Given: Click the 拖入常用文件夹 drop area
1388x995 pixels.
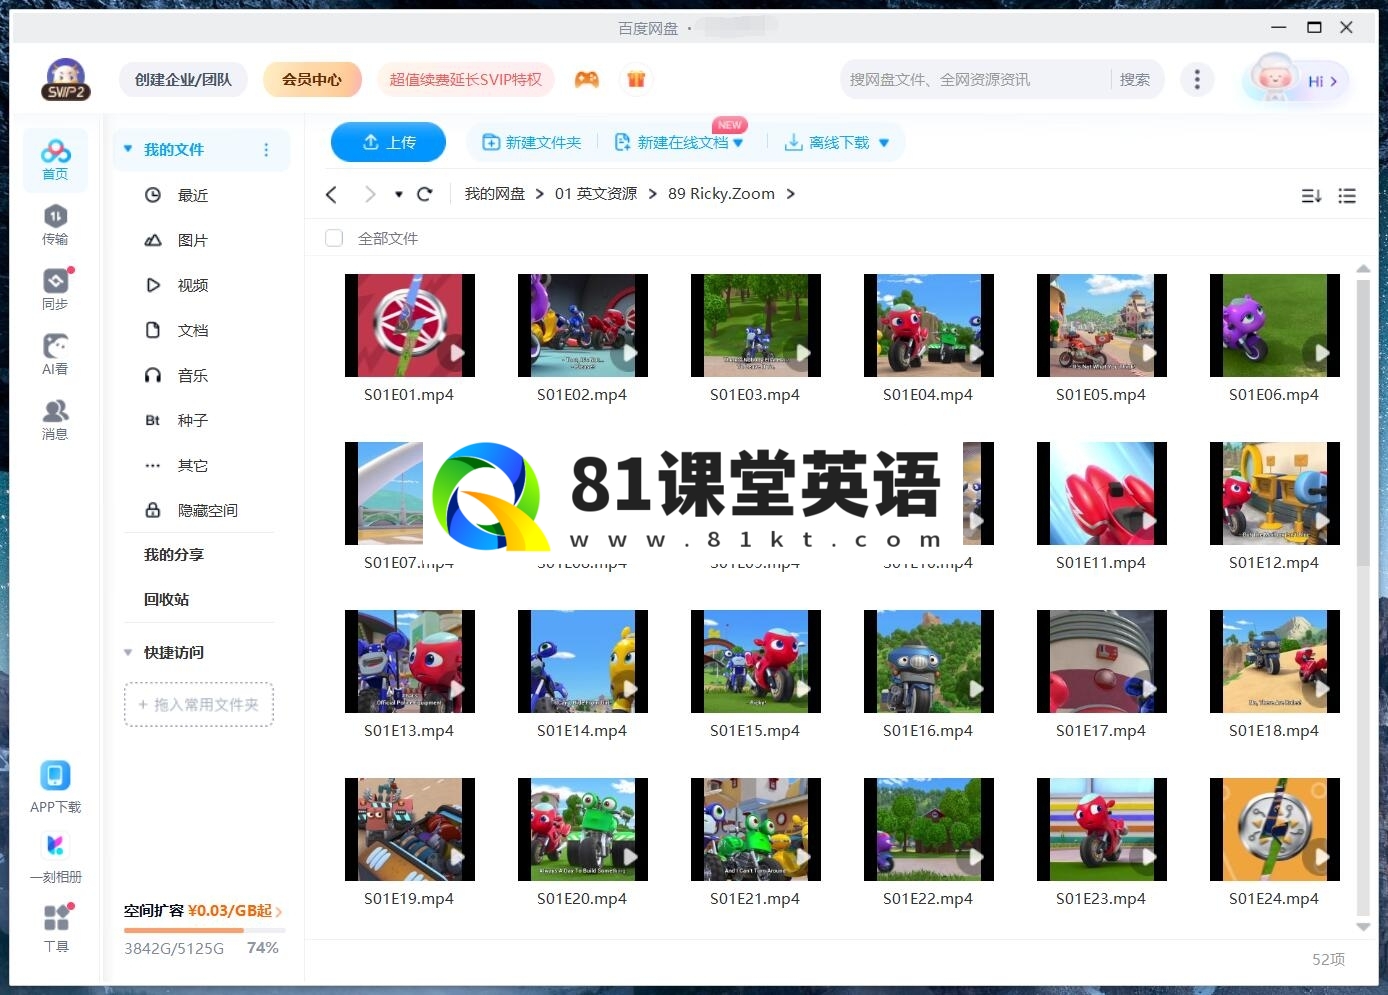Looking at the screenshot, I should [x=199, y=704].
